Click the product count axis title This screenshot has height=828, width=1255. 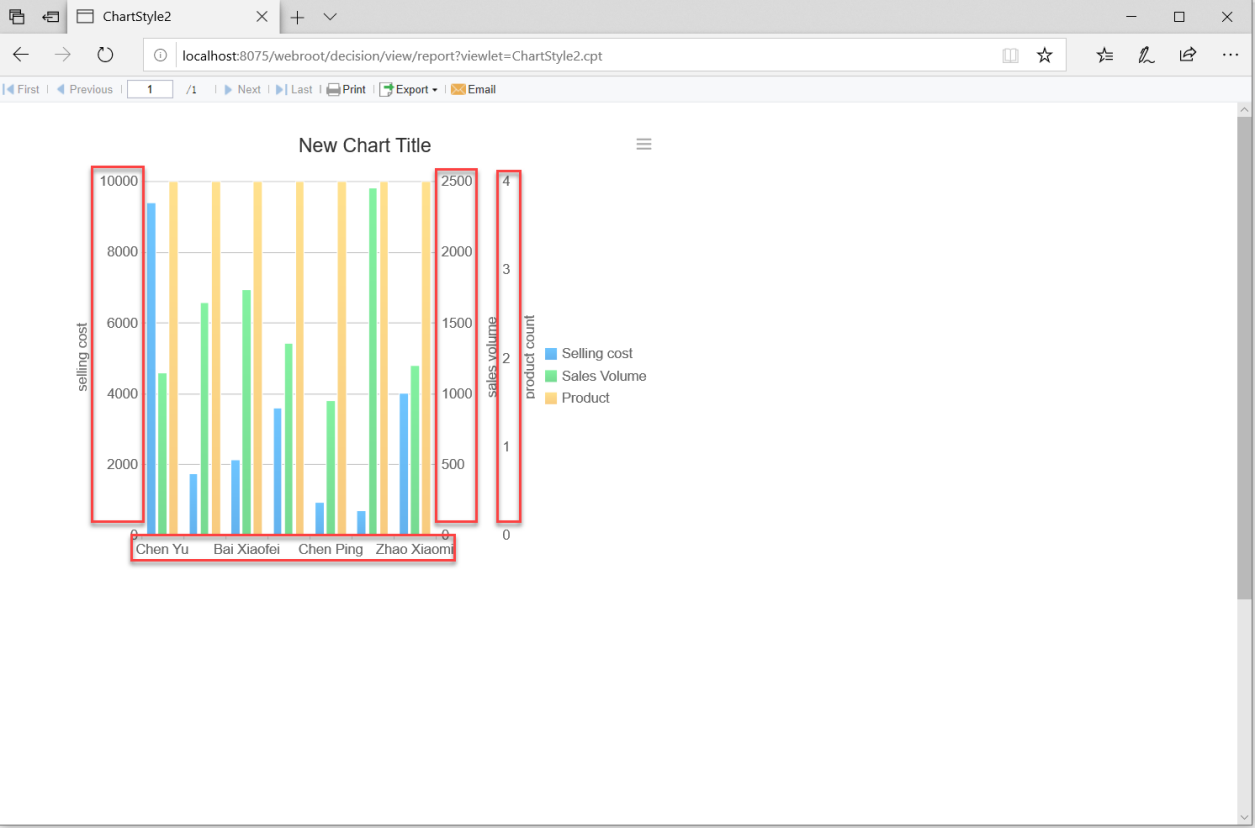point(530,357)
